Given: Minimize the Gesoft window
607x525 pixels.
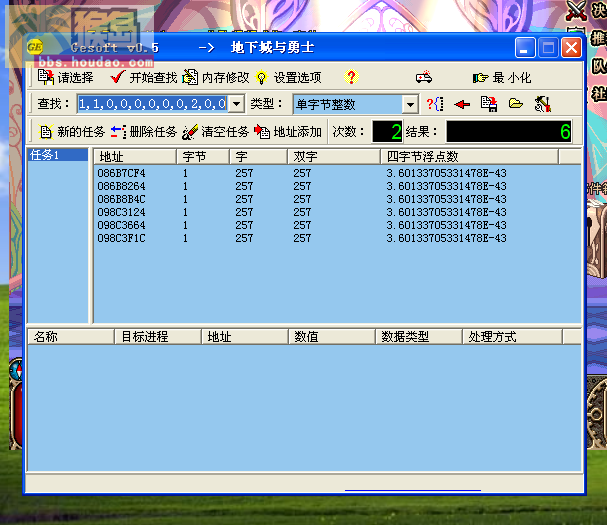Looking at the screenshot, I should coord(525,48).
